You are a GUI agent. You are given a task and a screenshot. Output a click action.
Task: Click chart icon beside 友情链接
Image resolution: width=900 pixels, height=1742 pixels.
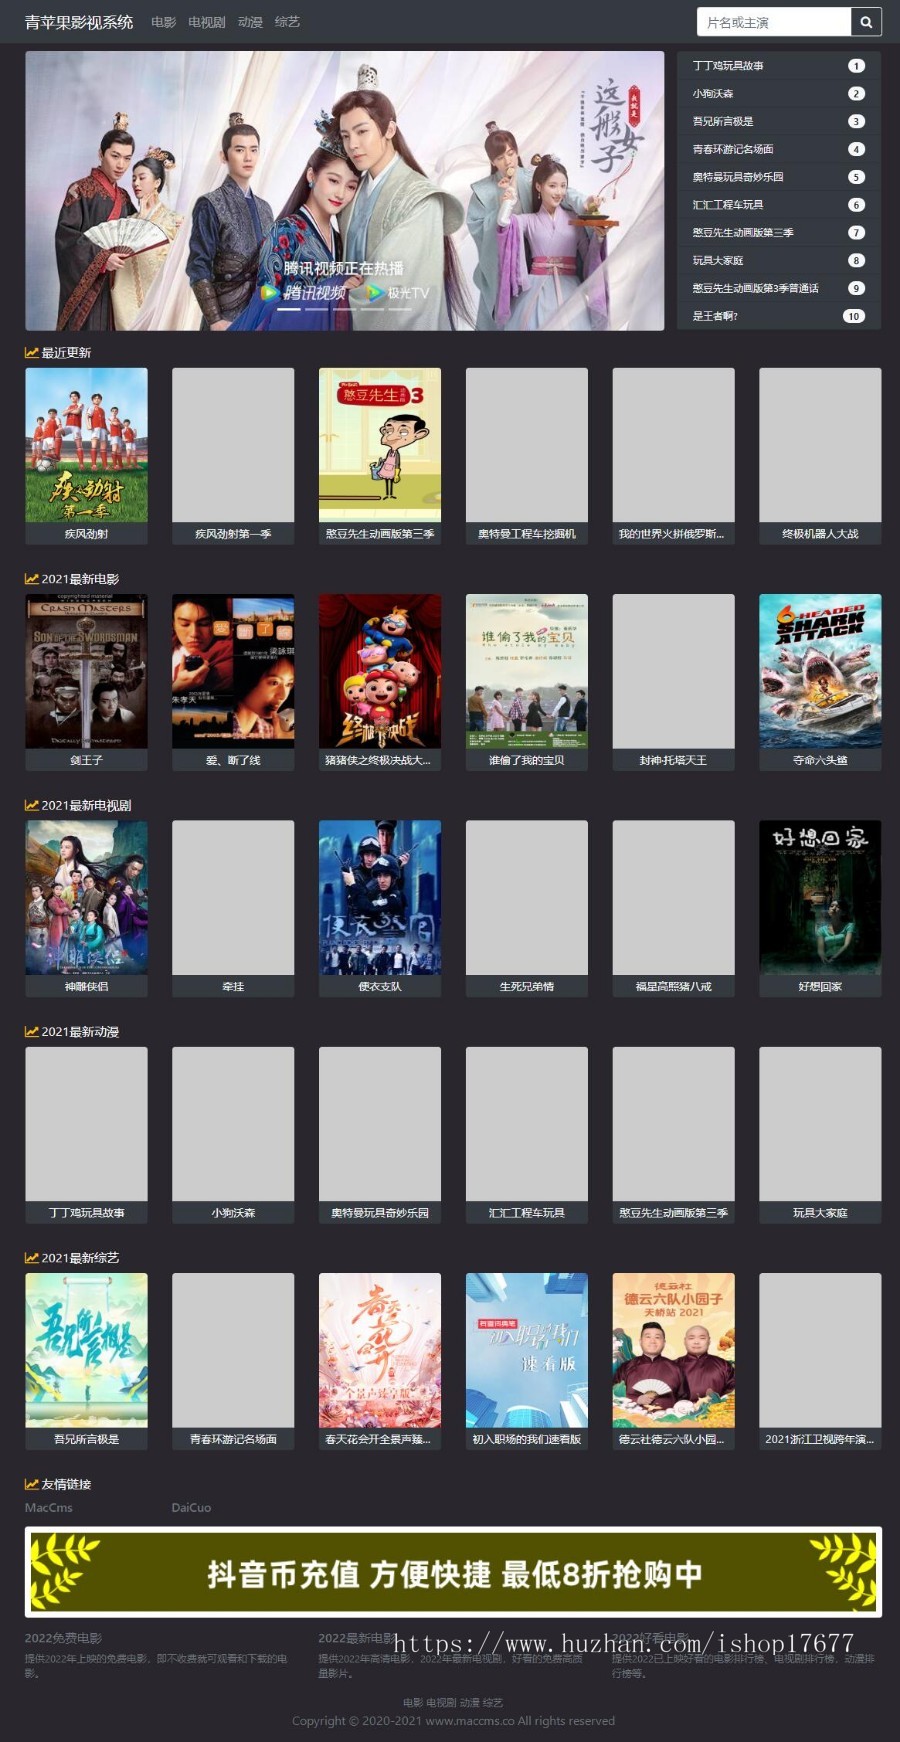(x=32, y=1484)
